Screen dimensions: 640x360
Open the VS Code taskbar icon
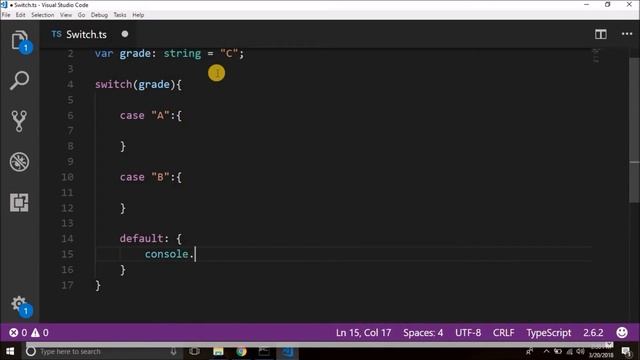coord(288,351)
